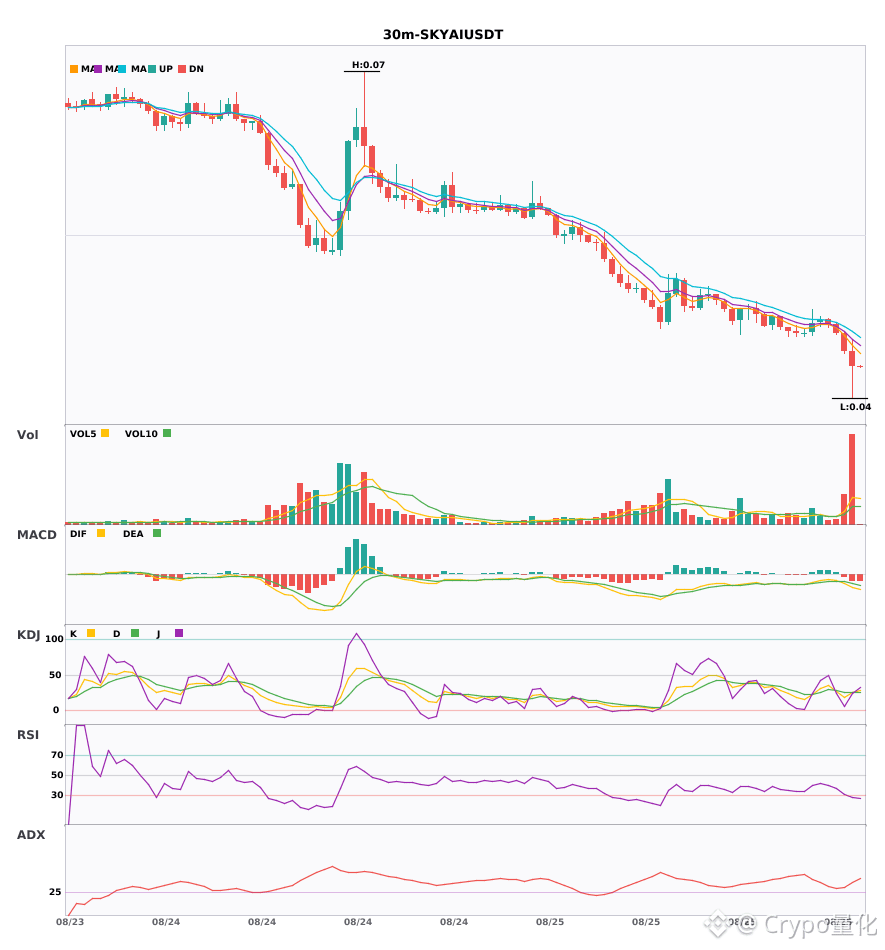Click the DN legend text

click(196, 69)
